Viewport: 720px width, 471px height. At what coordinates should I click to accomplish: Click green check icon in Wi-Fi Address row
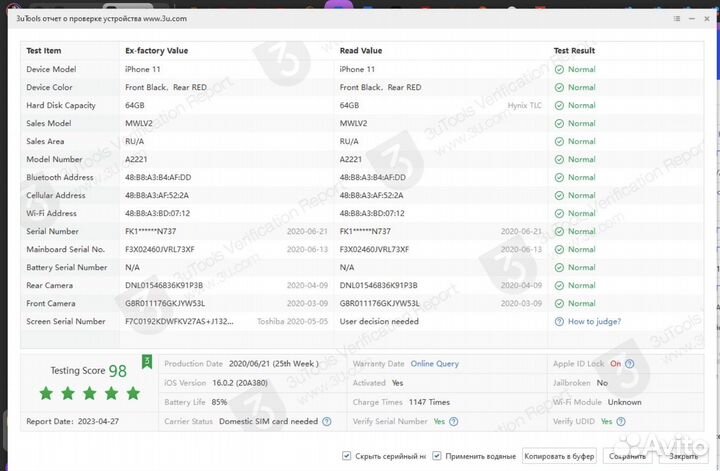559,213
